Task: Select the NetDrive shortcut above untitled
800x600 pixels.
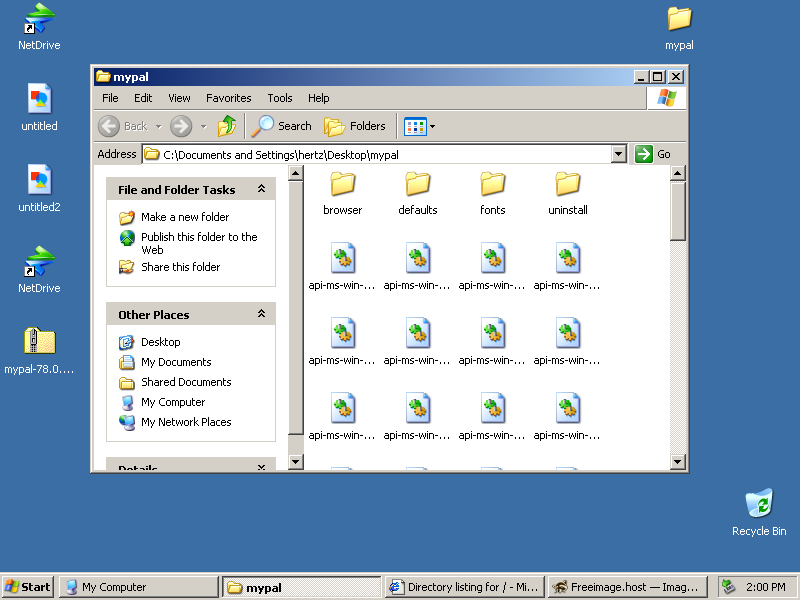Action: click(x=39, y=27)
